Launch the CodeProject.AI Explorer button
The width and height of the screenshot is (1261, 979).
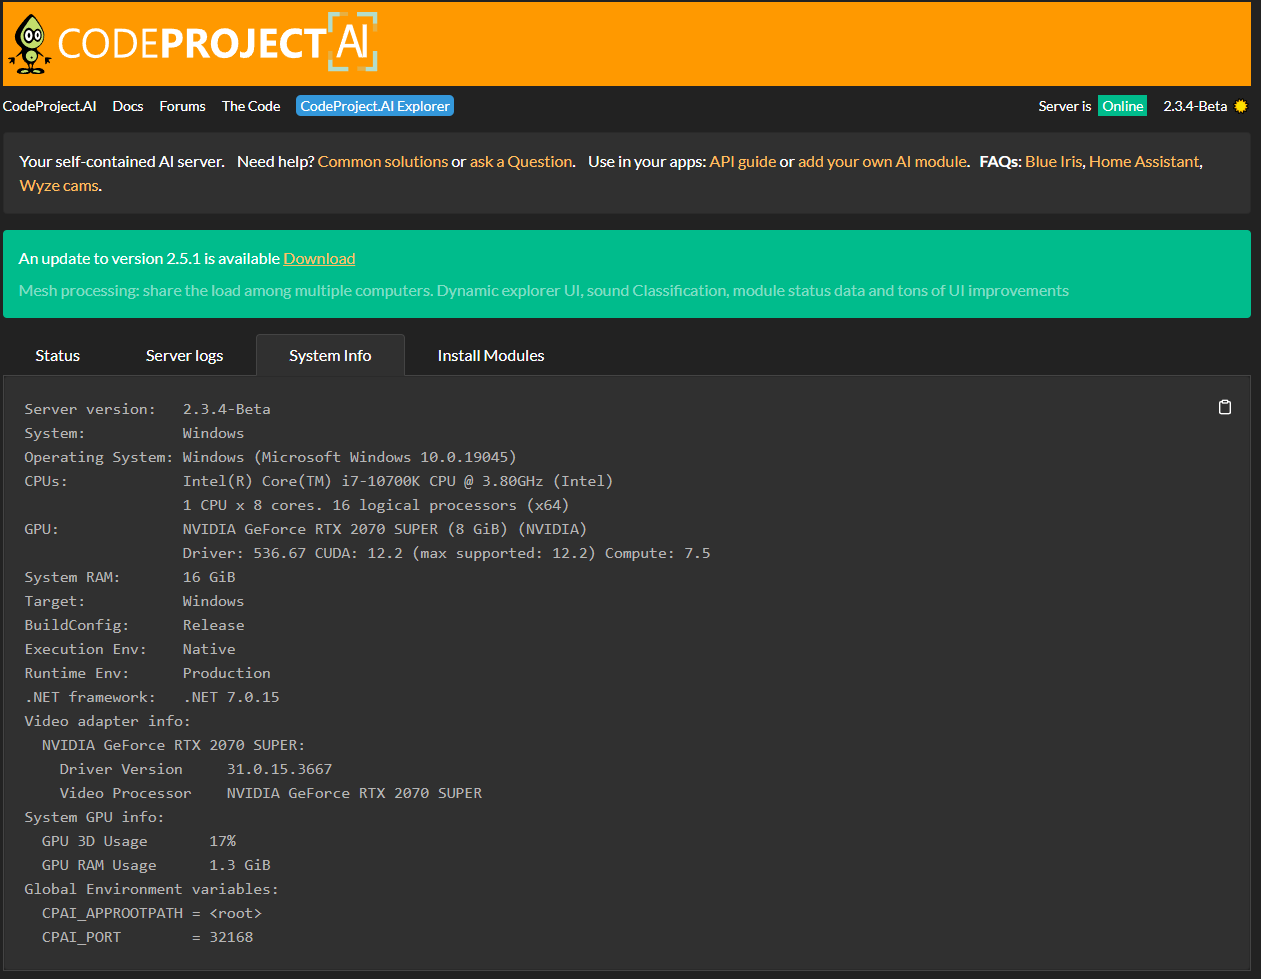[375, 106]
